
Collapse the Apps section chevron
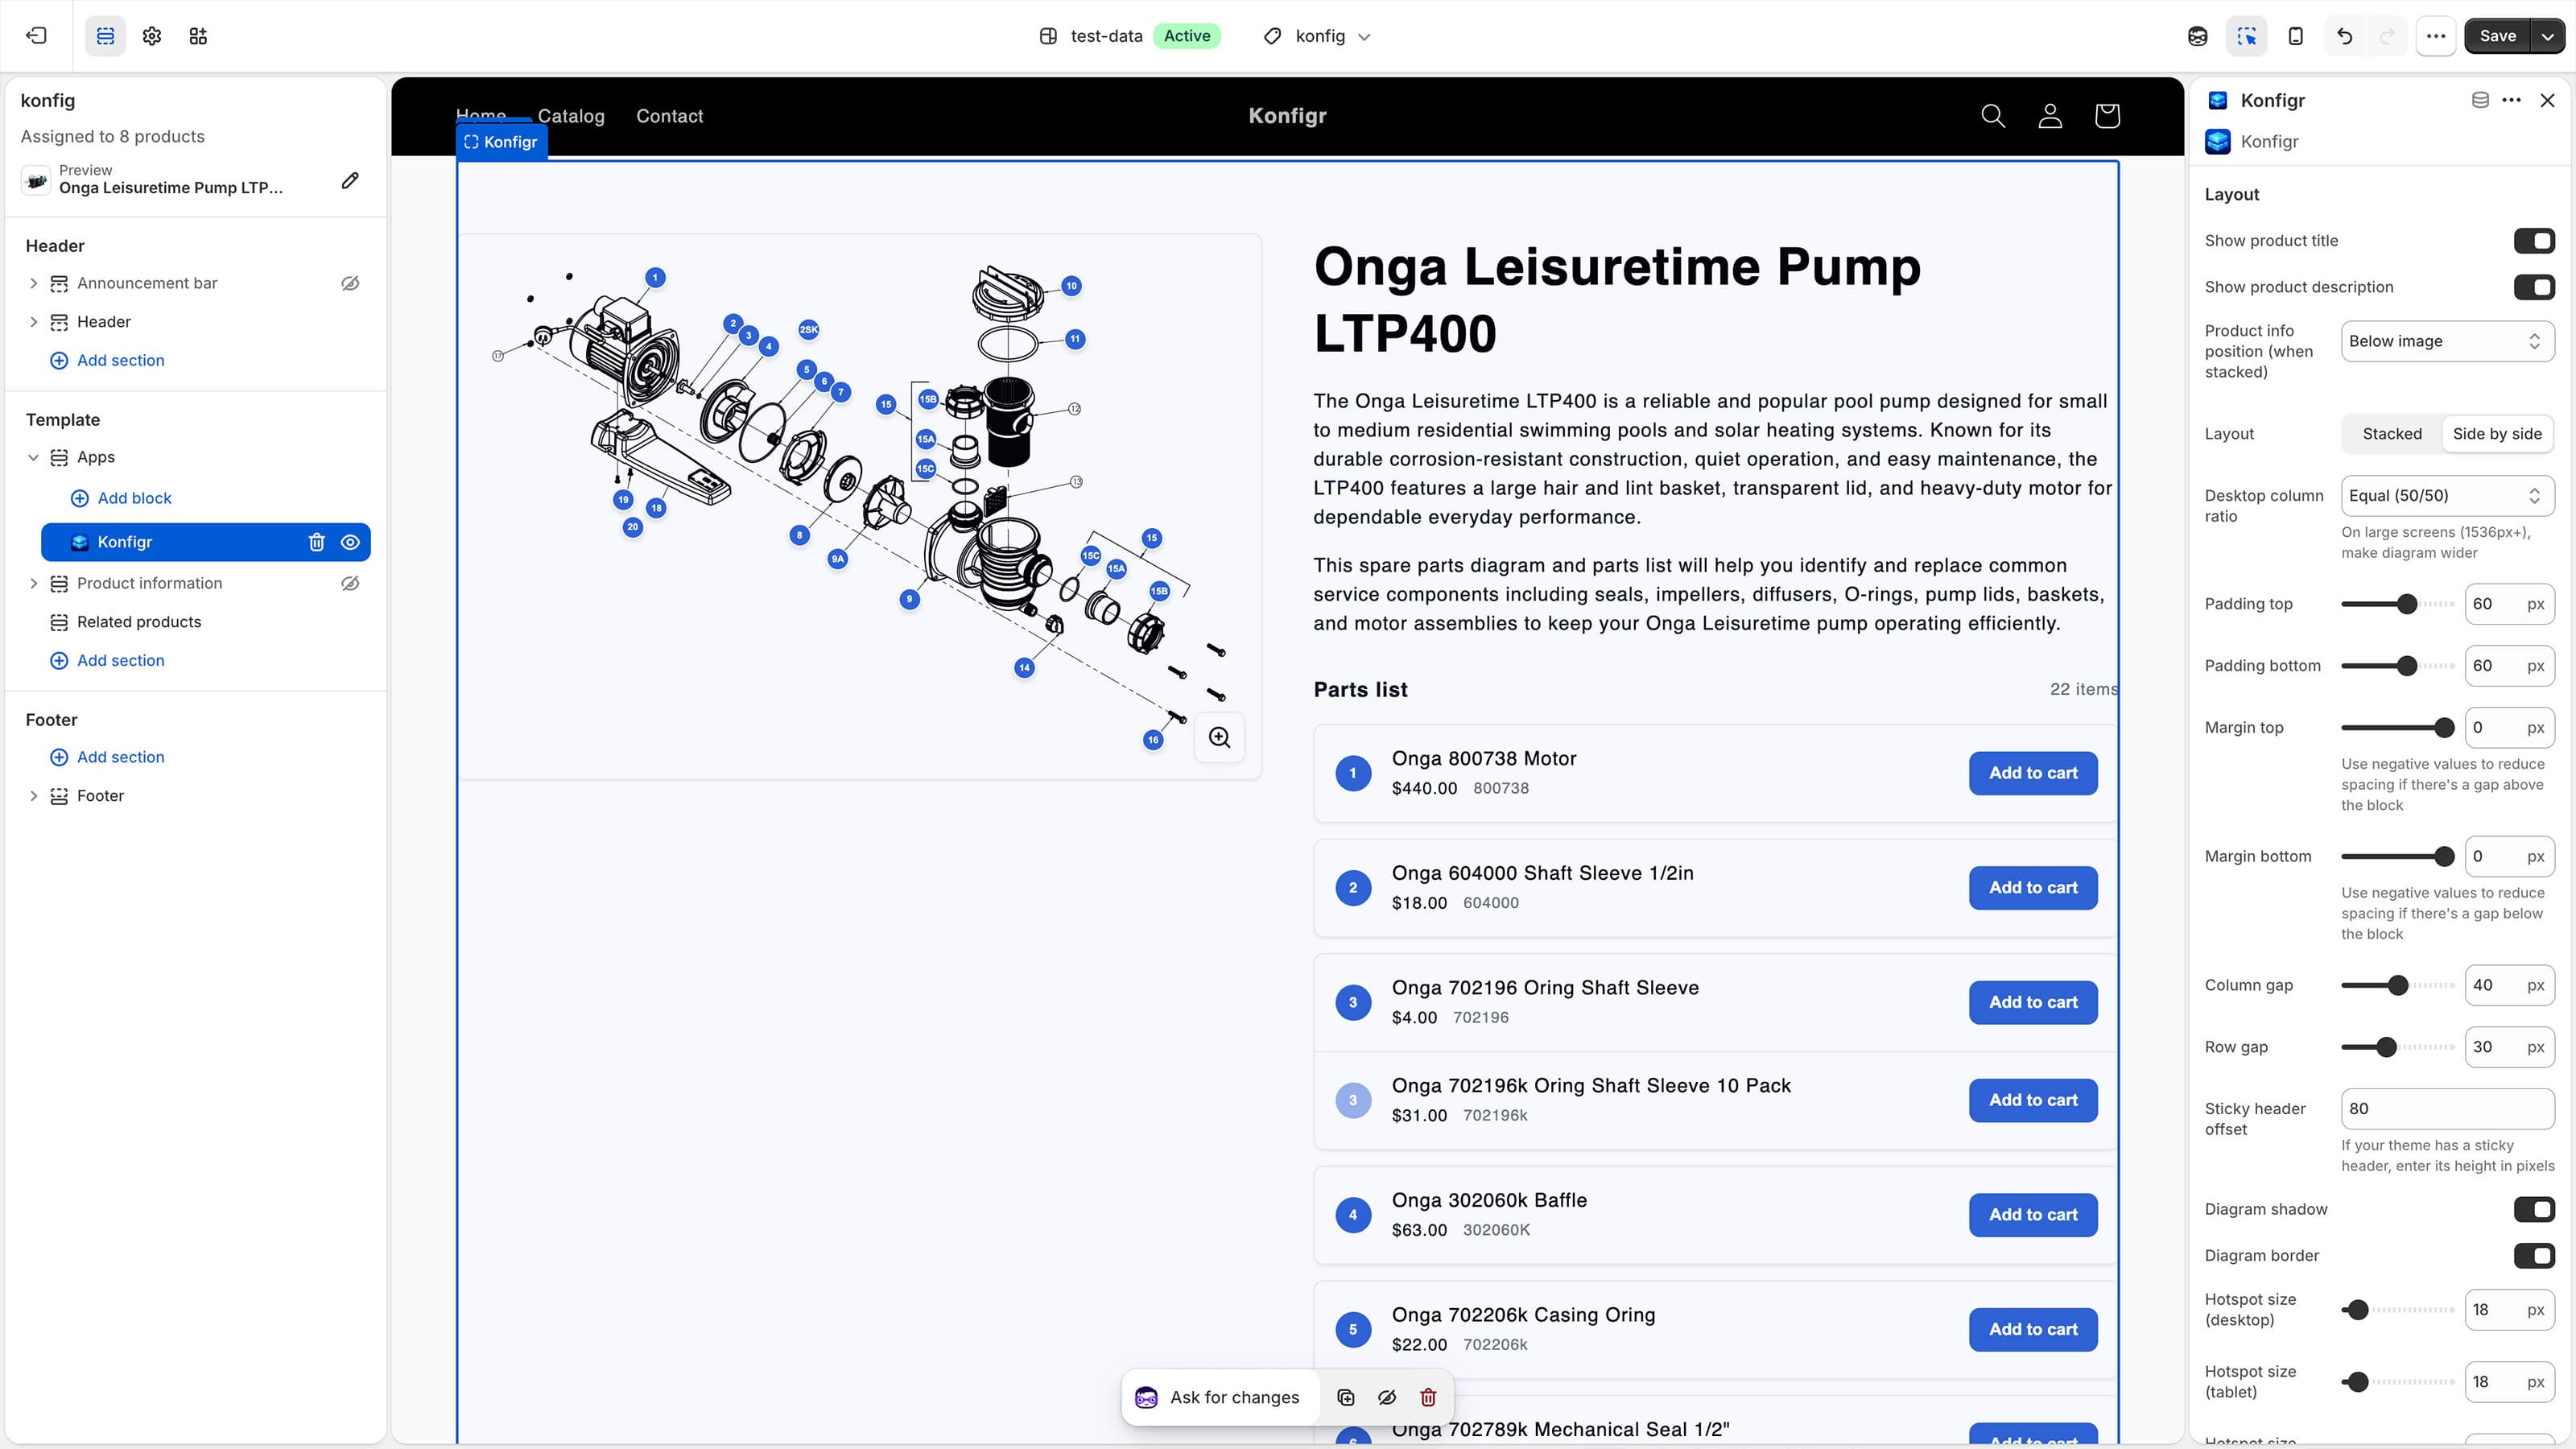point(33,457)
